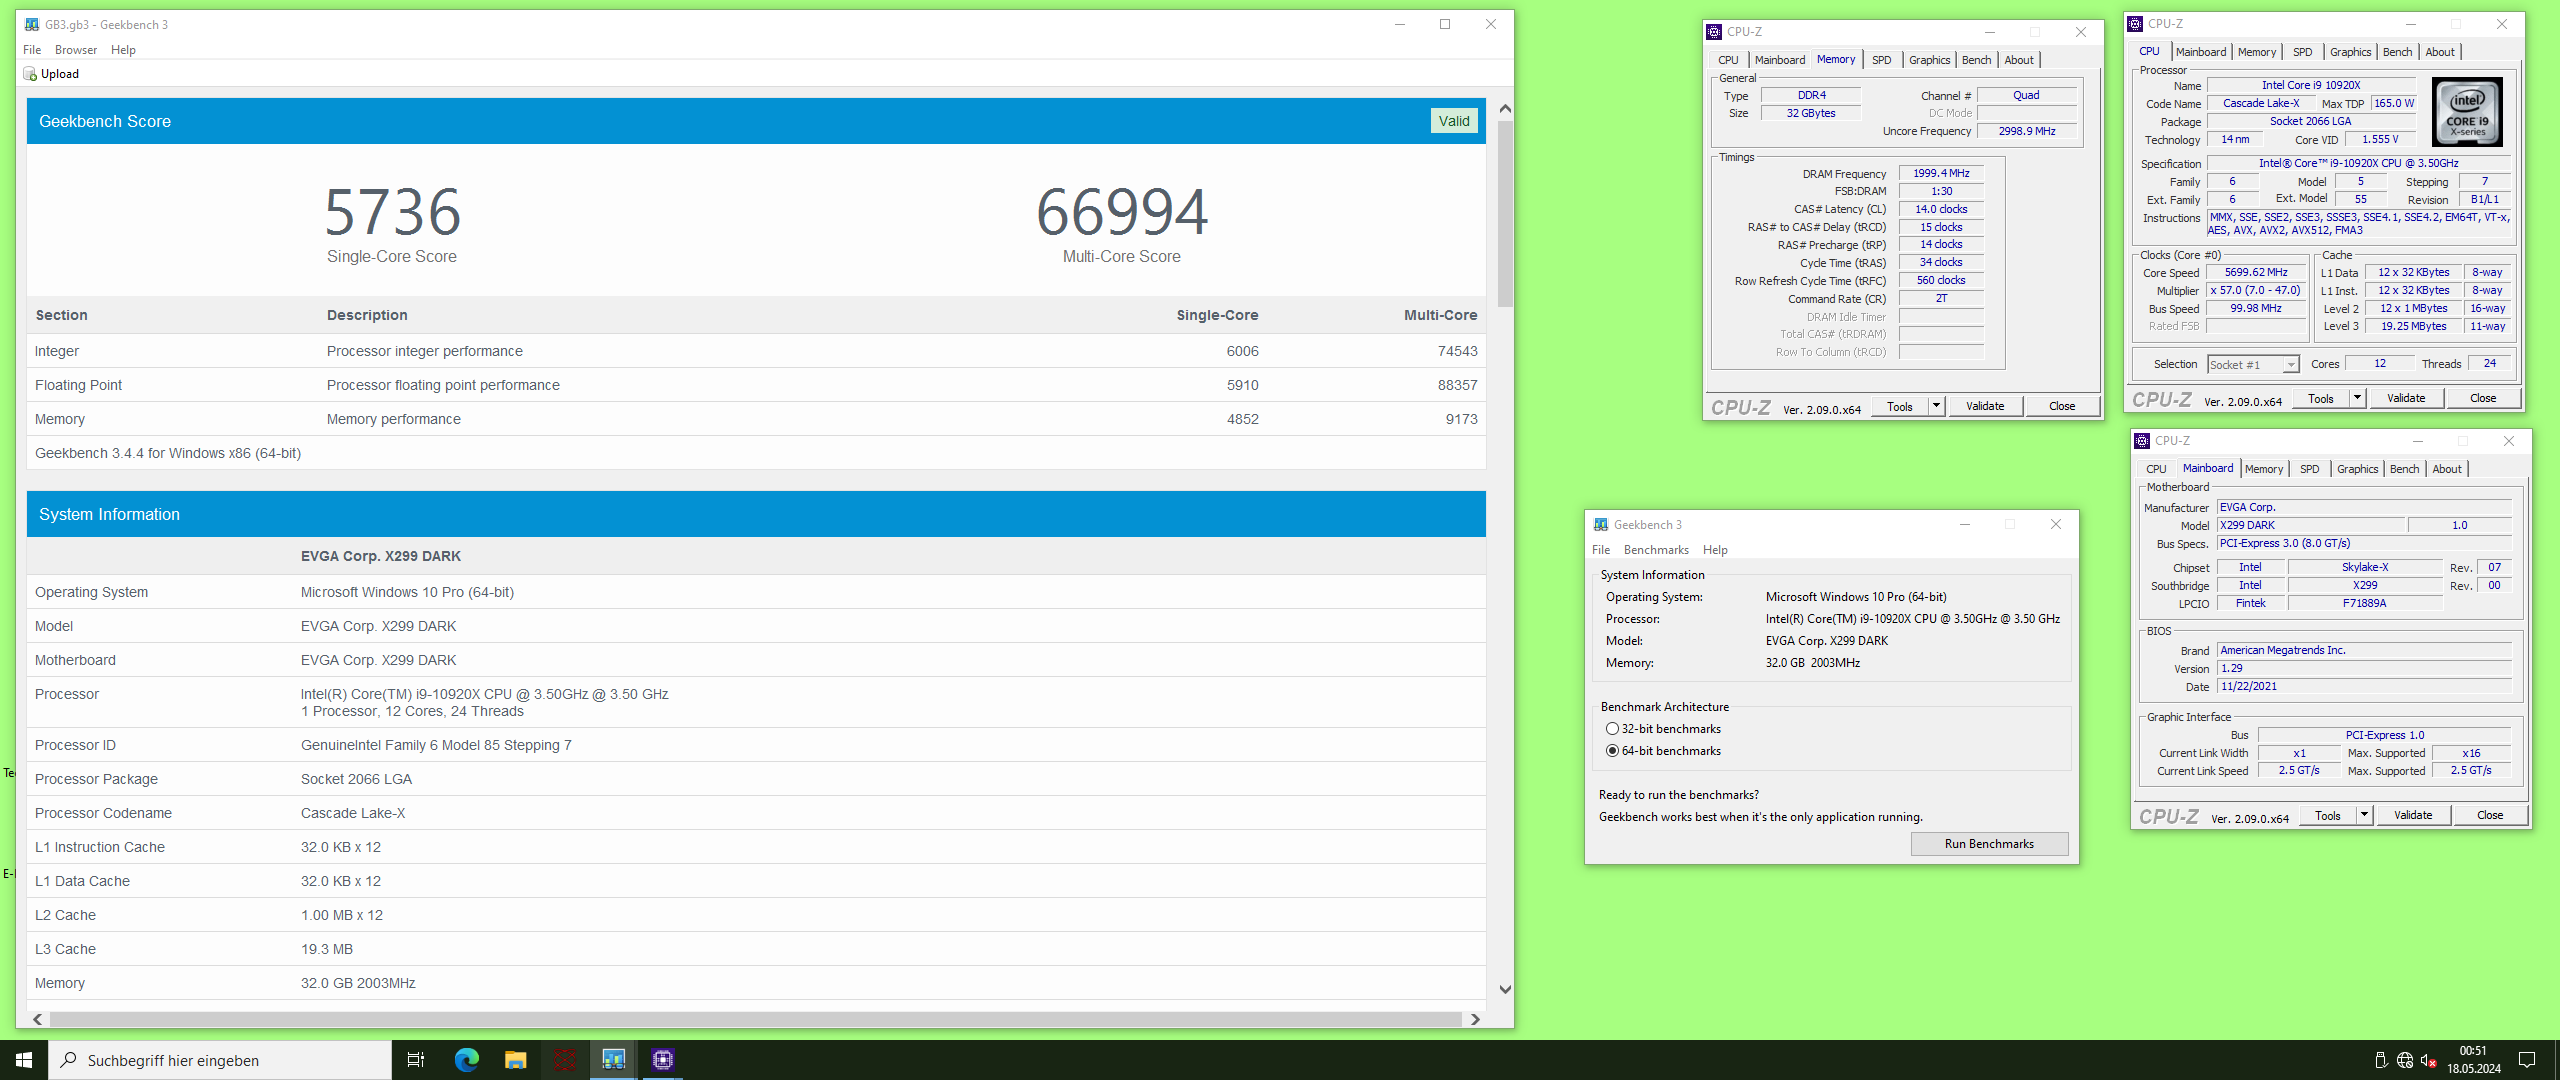2560x1080 pixels.
Task: Open the File menu in GB3.gb3 window
Action: [32, 50]
